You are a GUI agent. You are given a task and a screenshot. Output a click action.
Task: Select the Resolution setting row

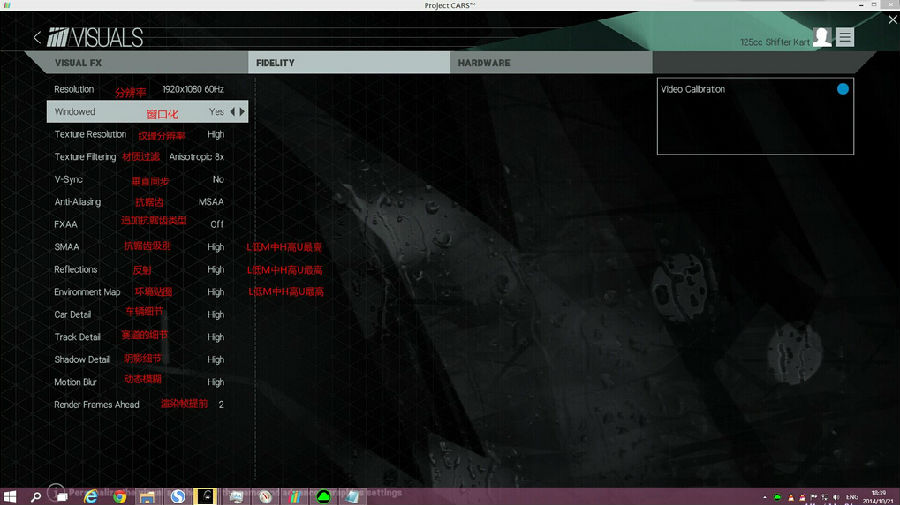[x=148, y=89]
